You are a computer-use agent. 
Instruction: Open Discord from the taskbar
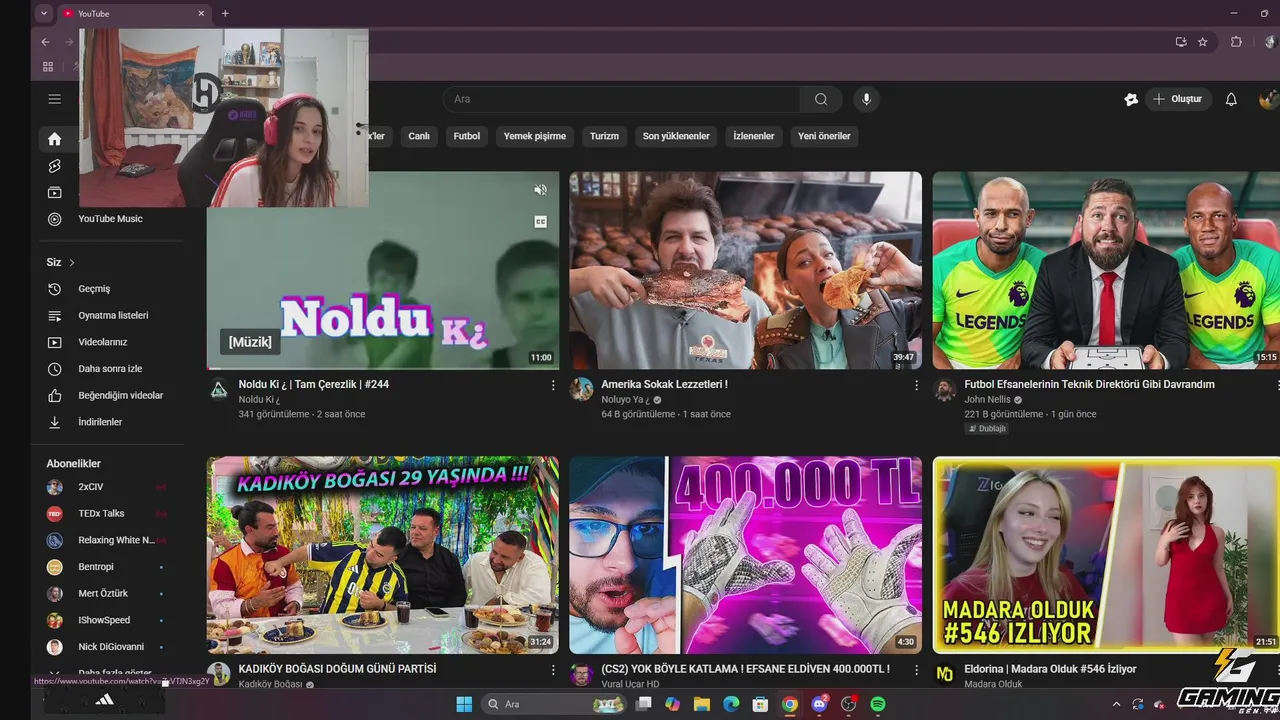(x=819, y=704)
